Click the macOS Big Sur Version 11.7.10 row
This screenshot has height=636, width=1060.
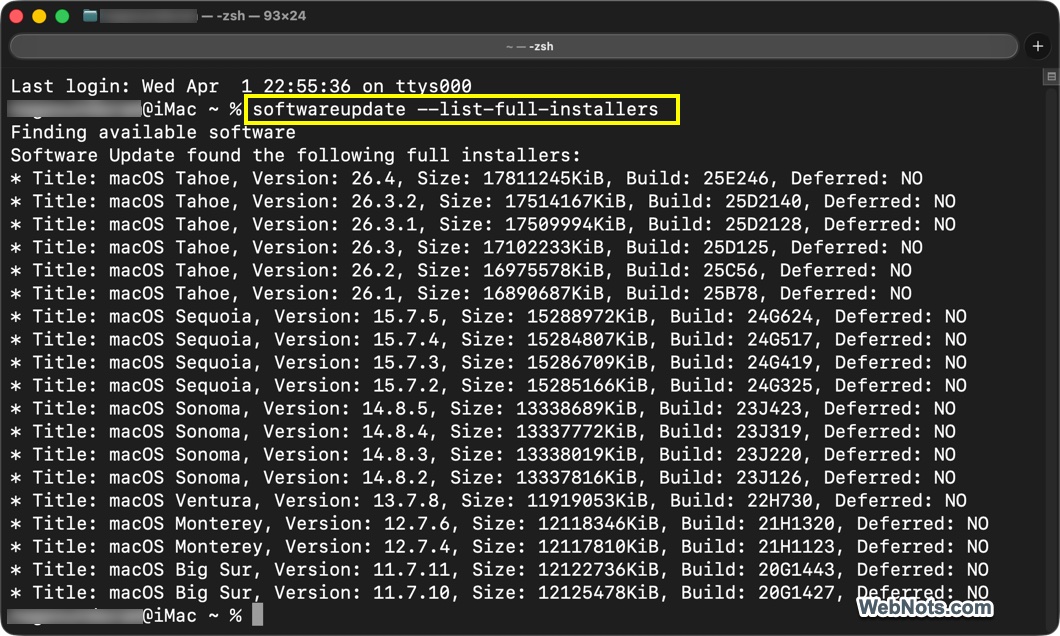coord(500,591)
